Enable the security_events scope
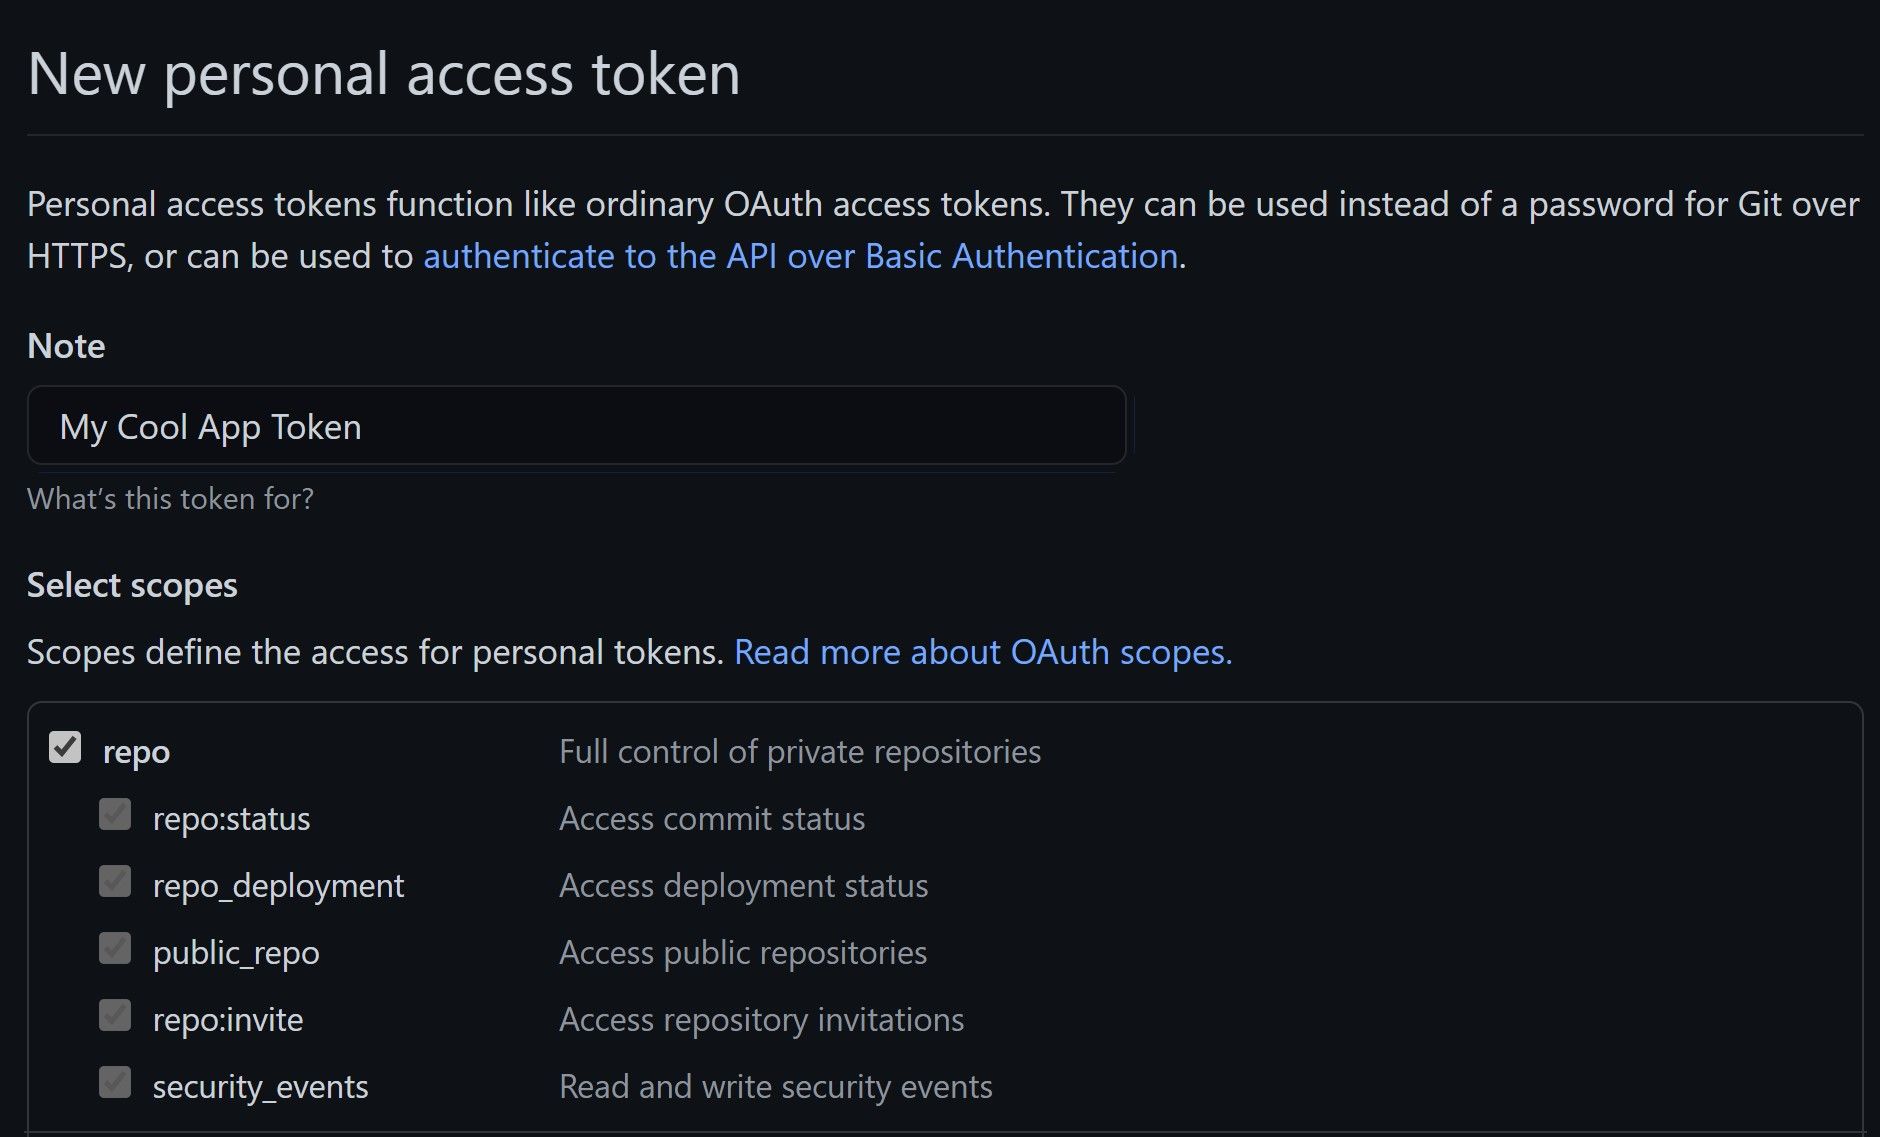This screenshot has width=1880, height=1137. click(113, 1081)
